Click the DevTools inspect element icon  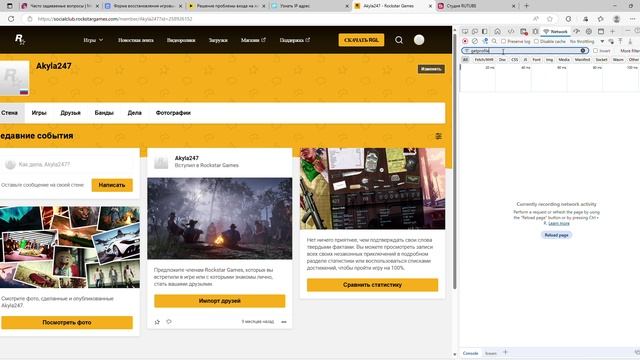pos(465,31)
